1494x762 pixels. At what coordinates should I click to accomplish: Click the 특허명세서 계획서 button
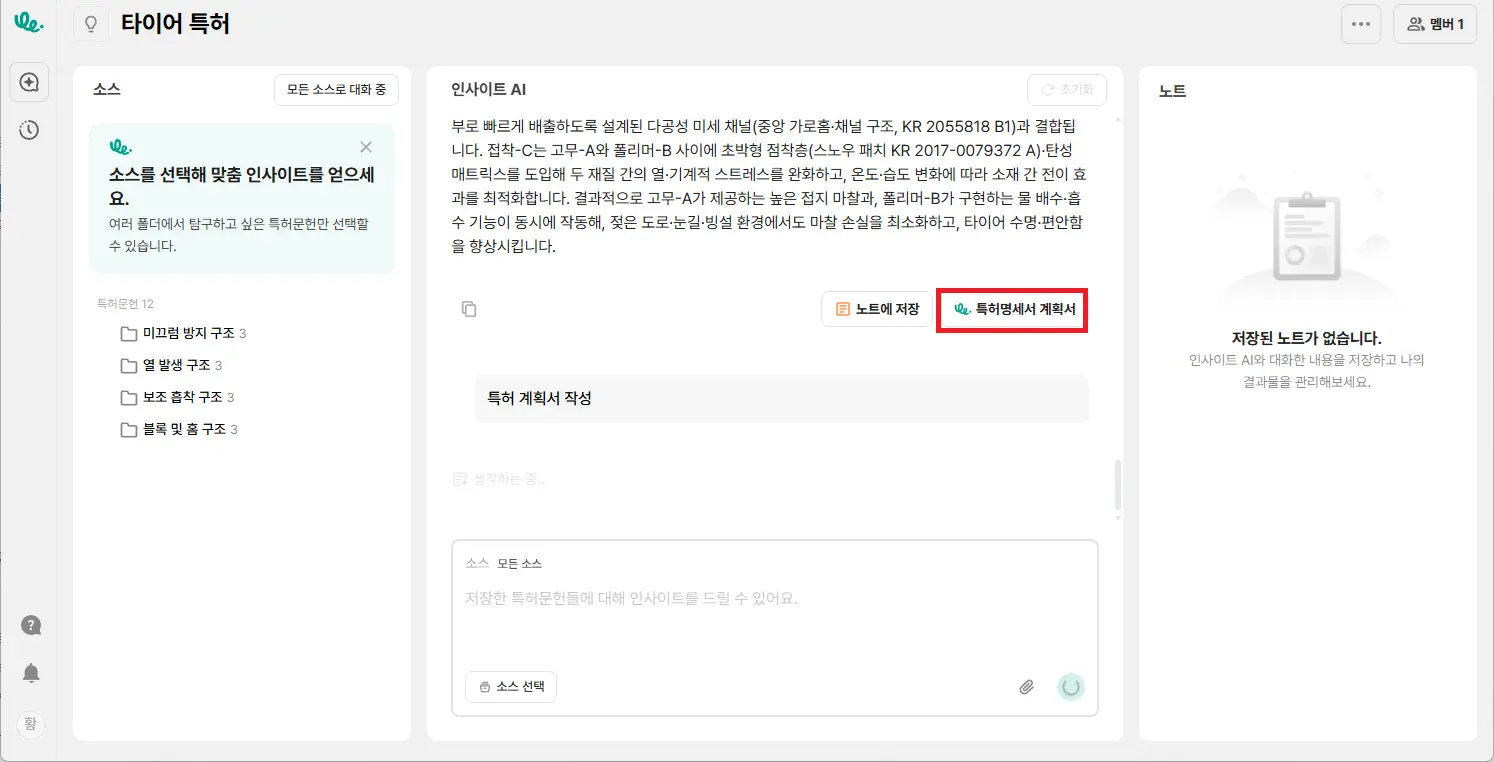(1013, 310)
